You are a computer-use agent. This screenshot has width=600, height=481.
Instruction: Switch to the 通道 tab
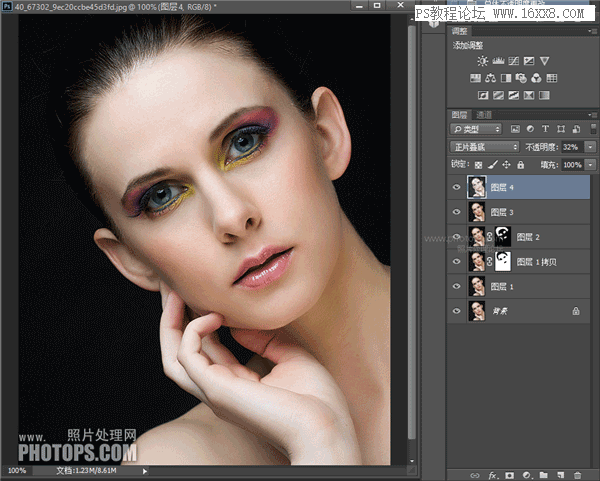[x=484, y=115]
